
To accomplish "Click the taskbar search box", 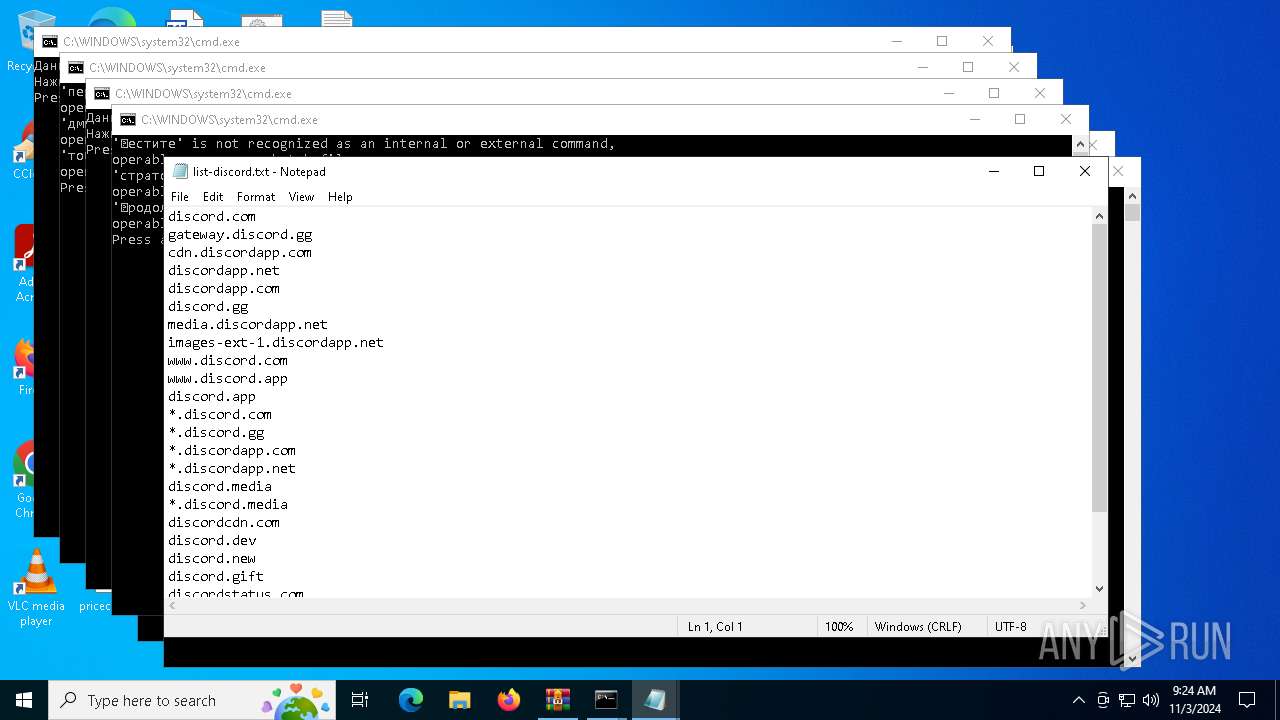I will point(194,700).
